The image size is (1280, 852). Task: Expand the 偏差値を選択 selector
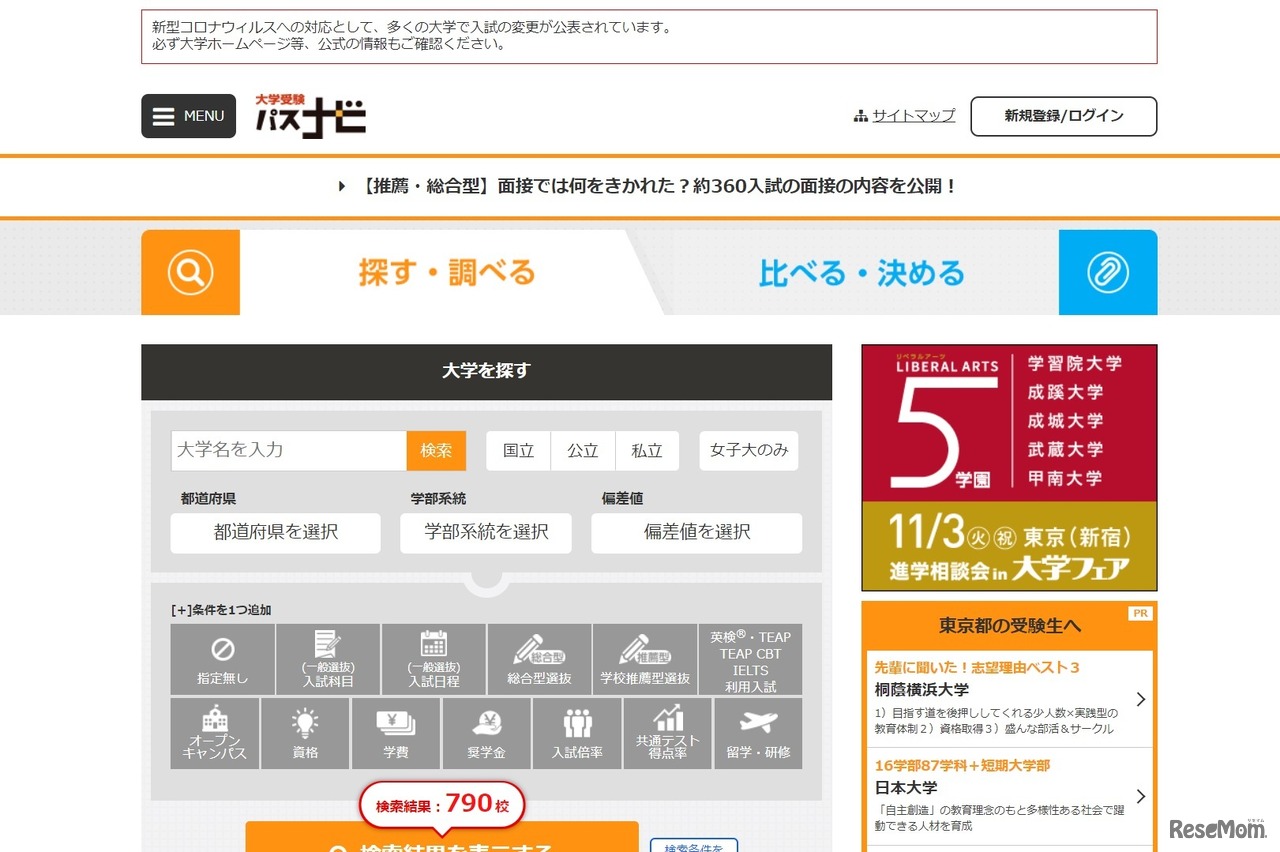point(697,533)
